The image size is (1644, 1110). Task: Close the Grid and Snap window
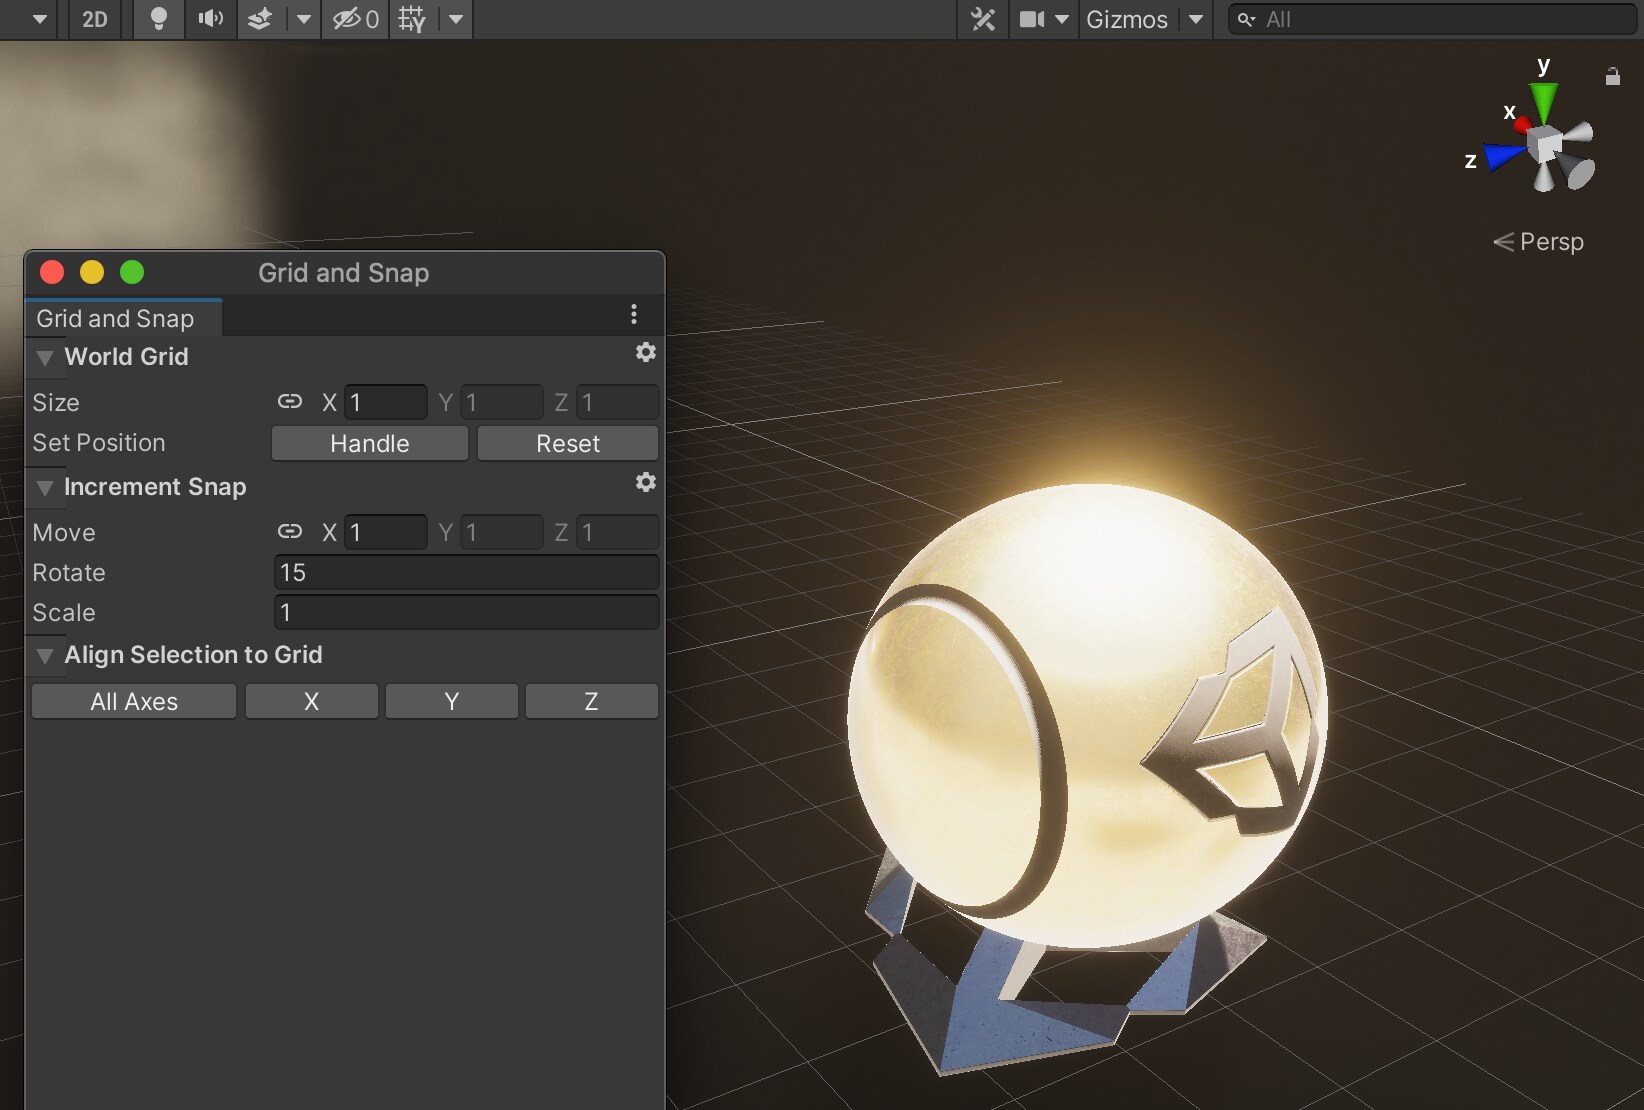[52, 272]
